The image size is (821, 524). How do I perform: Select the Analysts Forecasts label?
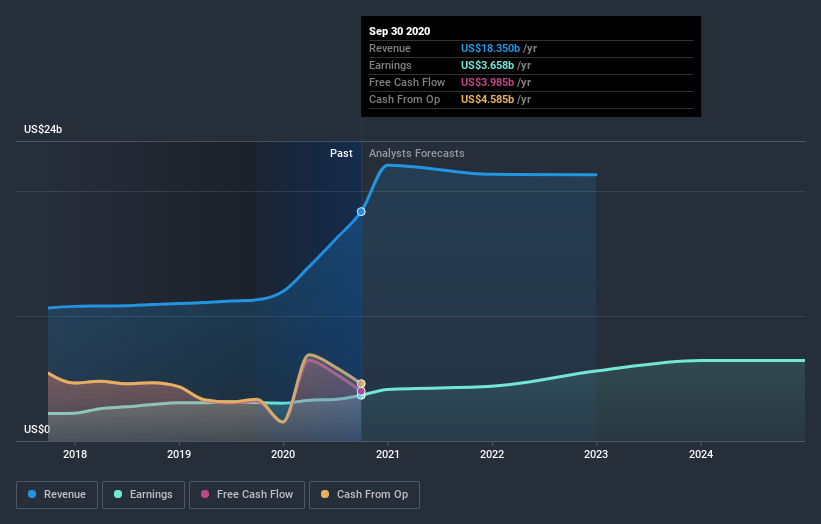(x=416, y=153)
